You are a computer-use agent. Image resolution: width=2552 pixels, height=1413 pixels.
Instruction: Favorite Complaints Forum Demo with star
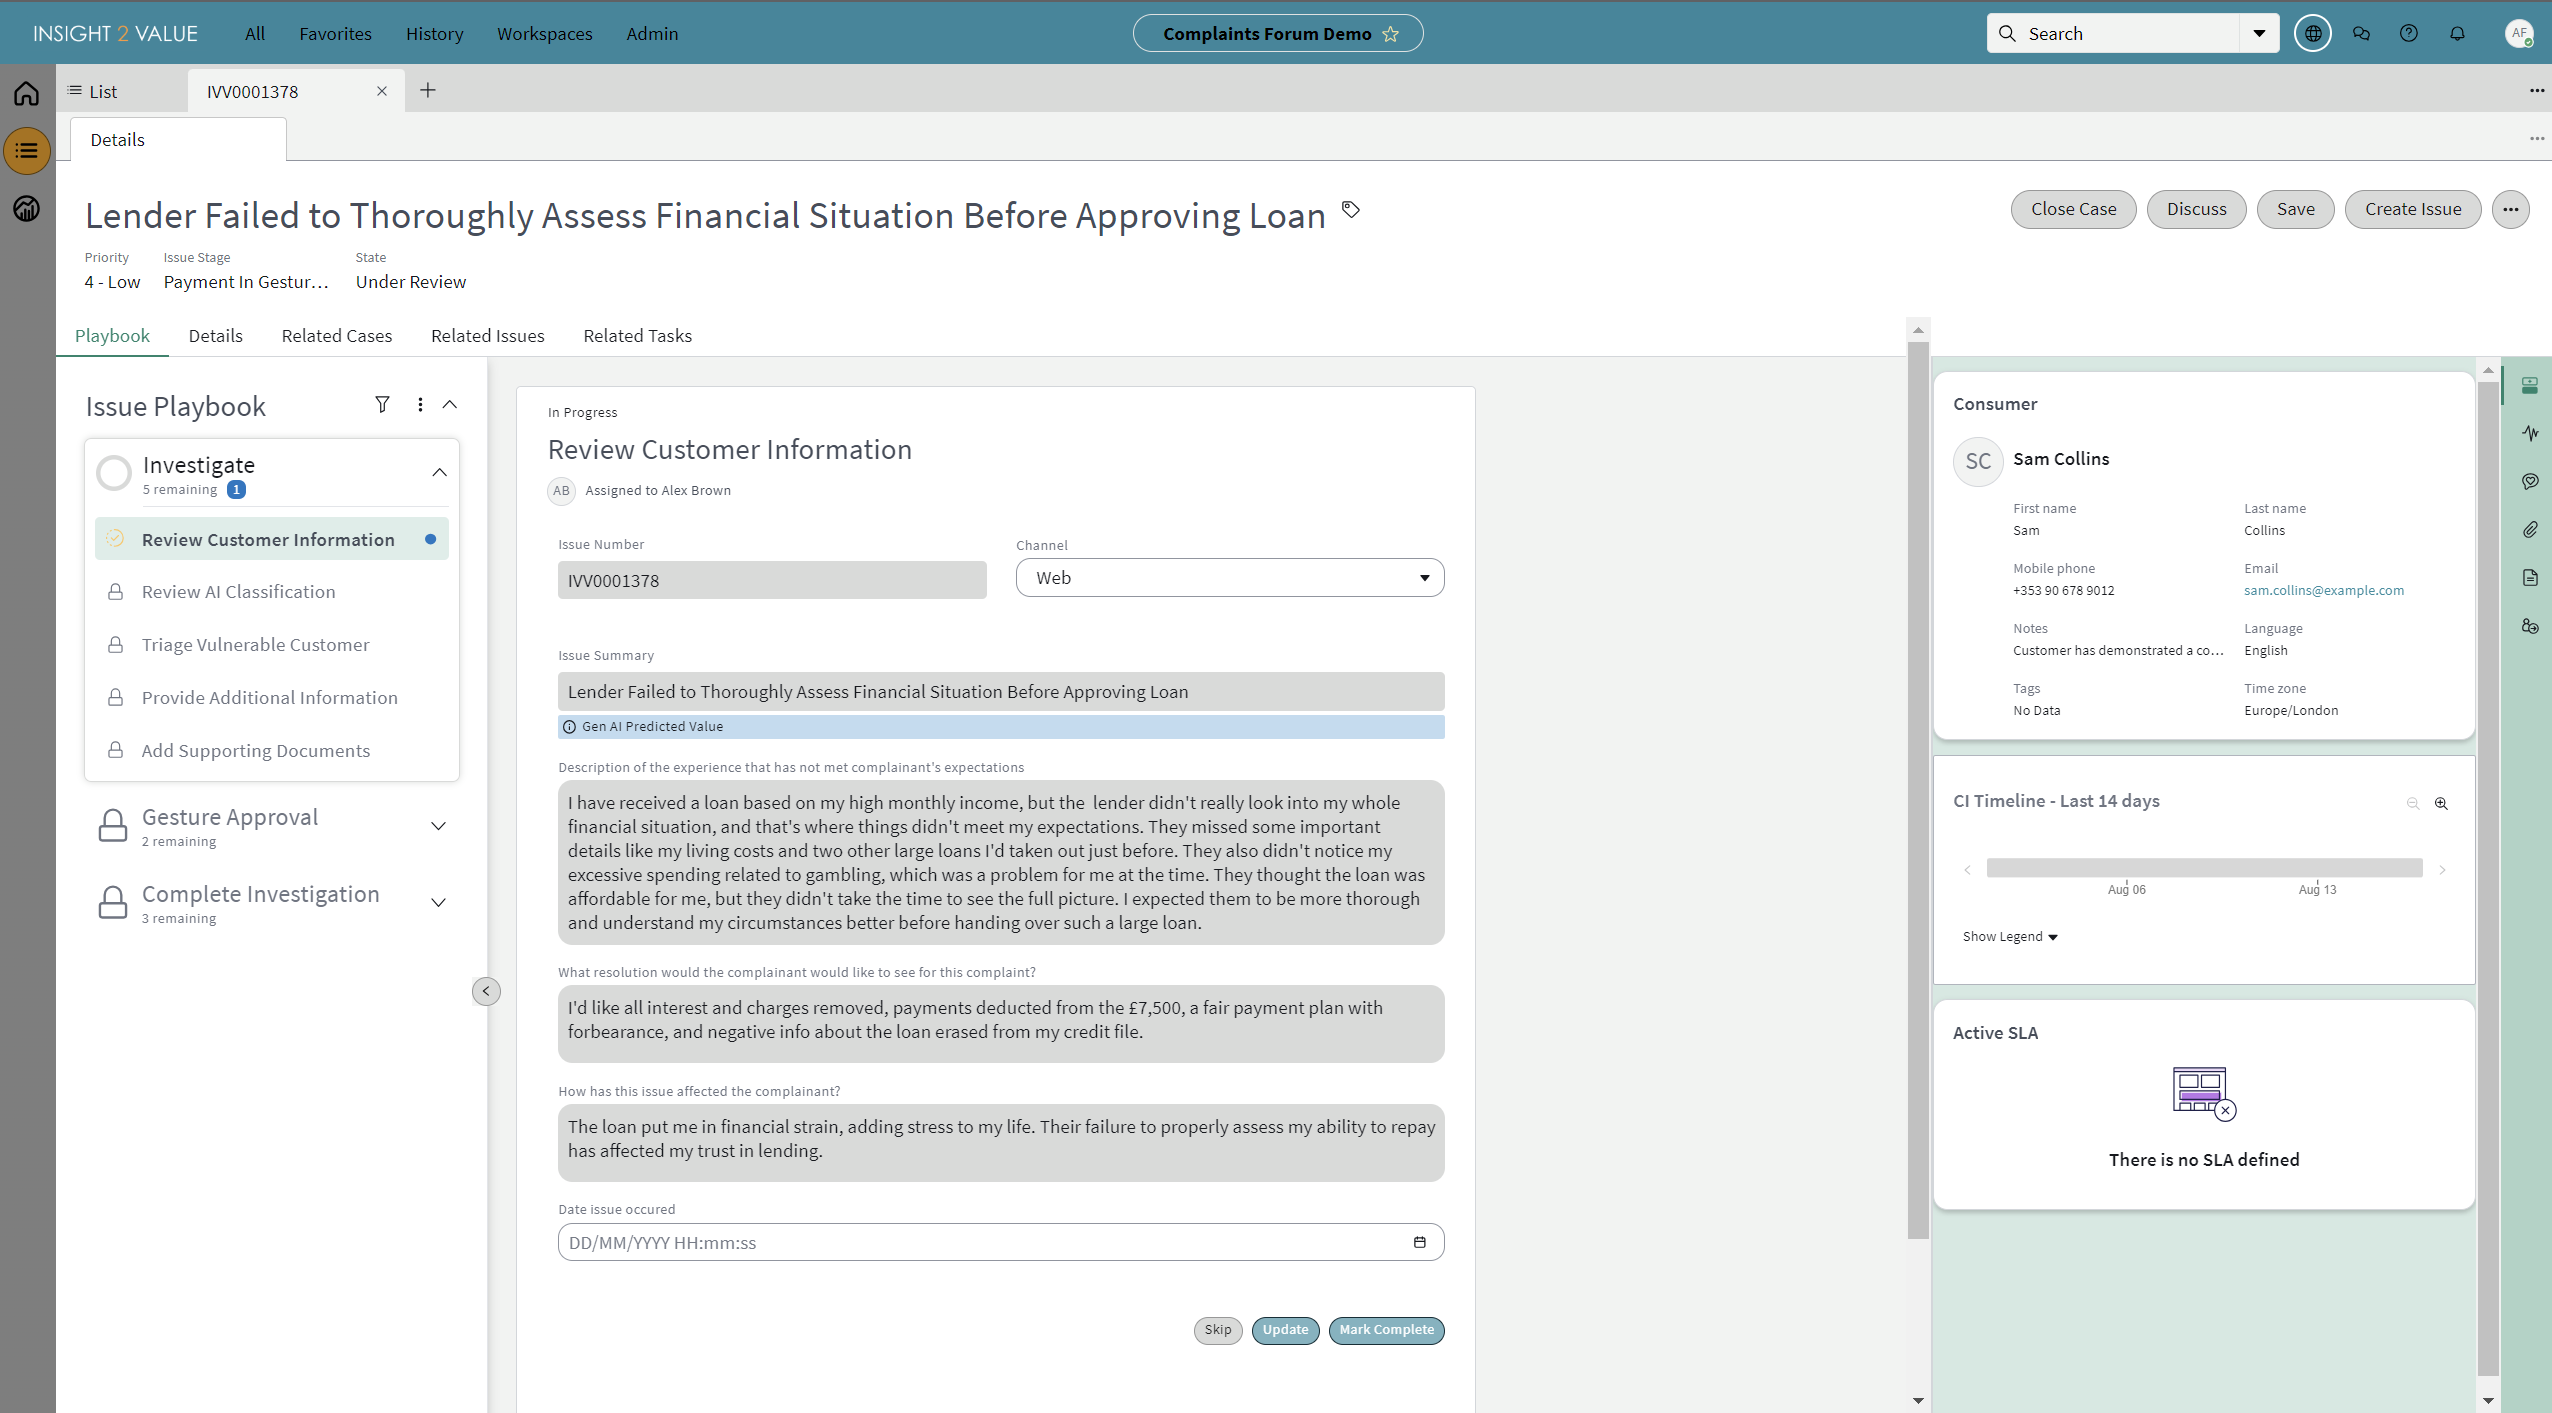pos(1391,34)
